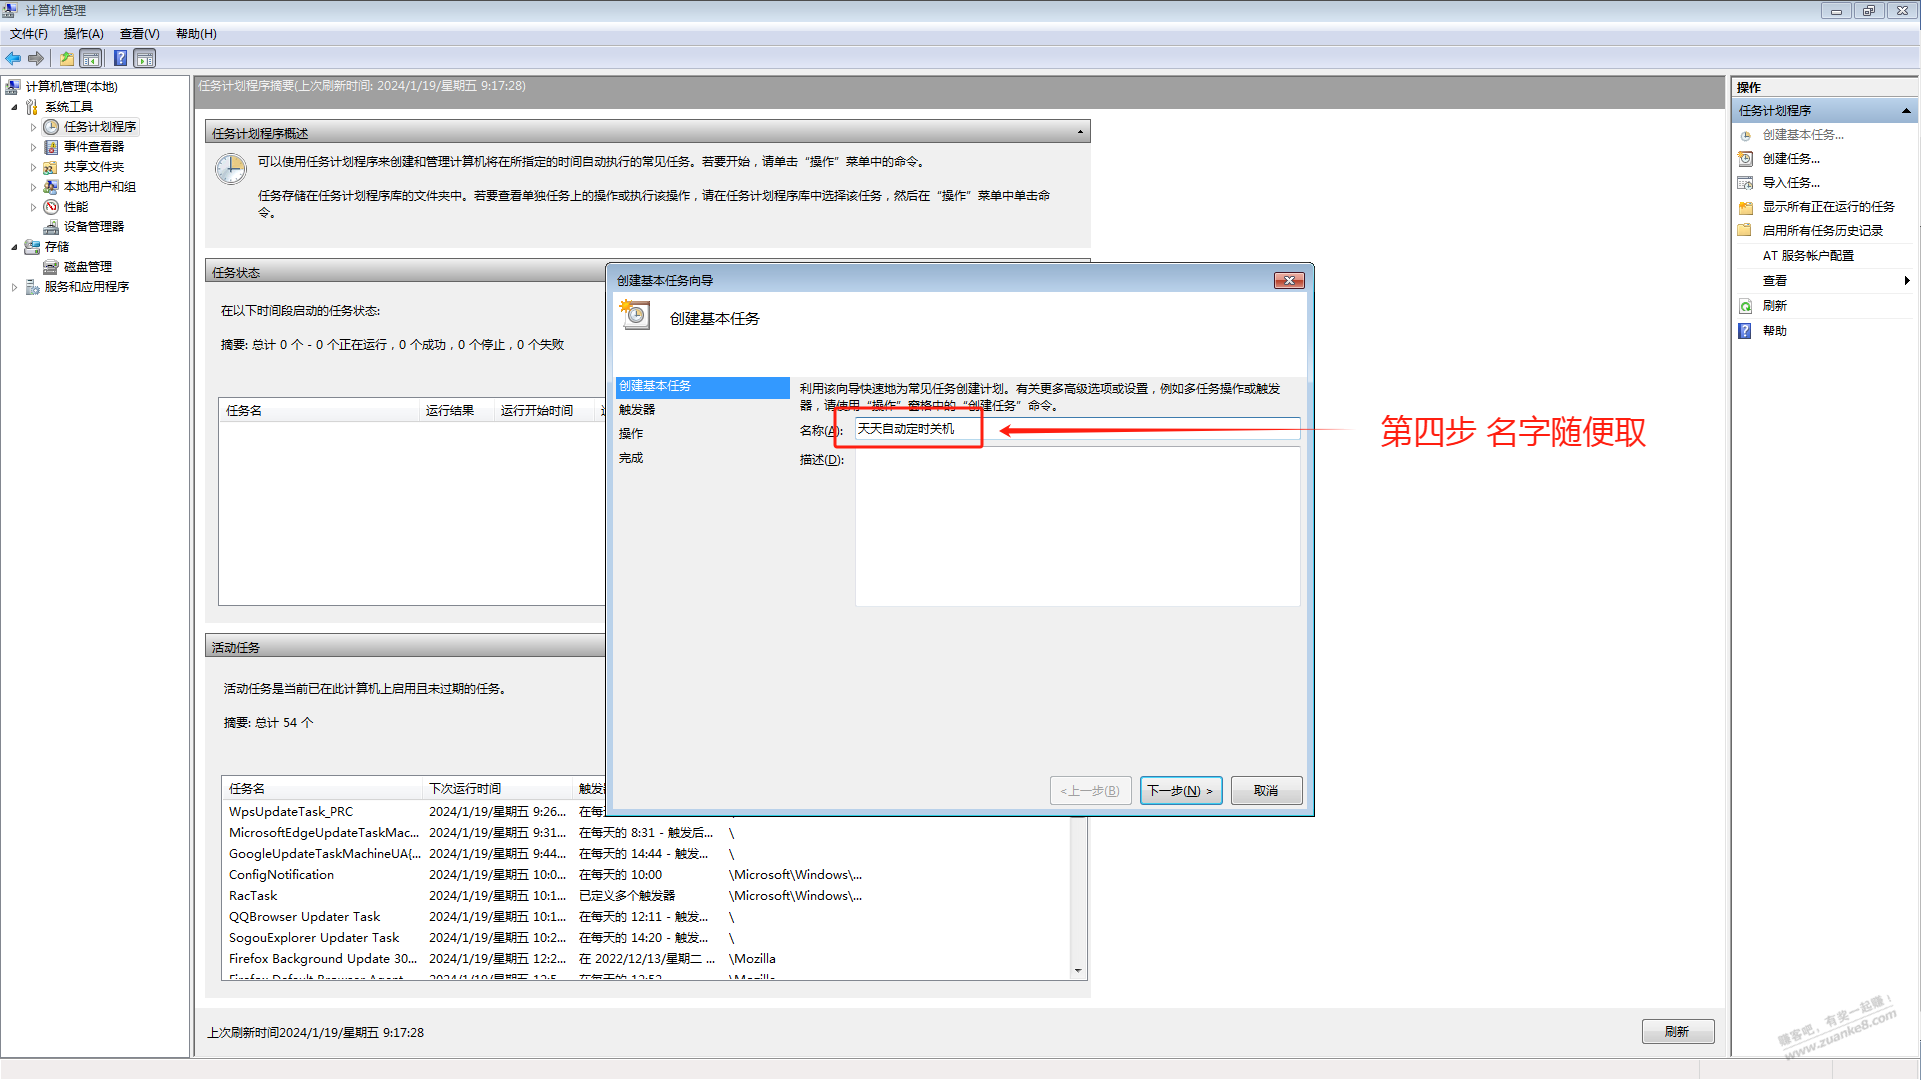Click the 导入任务... action link
The height and width of the screenshot is (1080, 1921).
1791,183
